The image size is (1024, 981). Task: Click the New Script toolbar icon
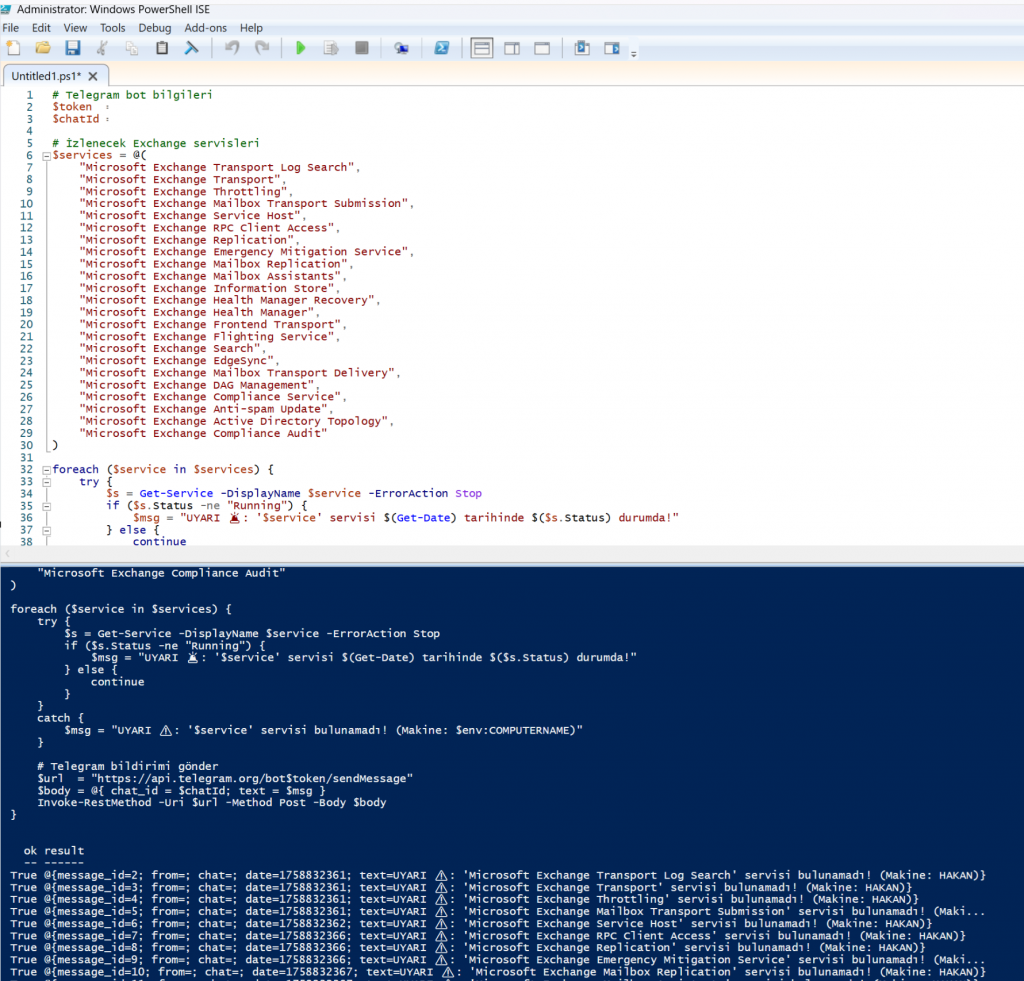13,48
